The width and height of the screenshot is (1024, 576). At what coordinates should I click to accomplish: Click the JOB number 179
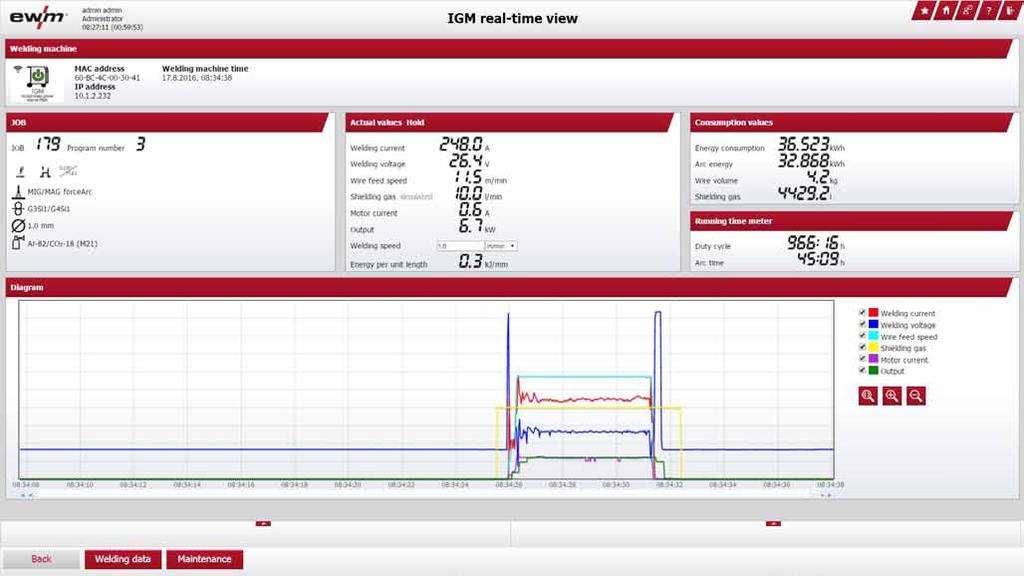[48, 144]
